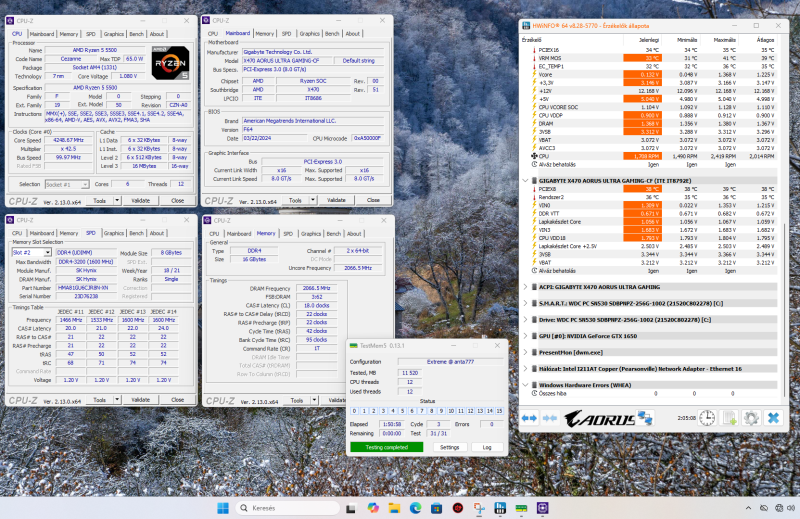
Task: Click the TestMem5 title bar icon
Action: click(x=353, y=345)
